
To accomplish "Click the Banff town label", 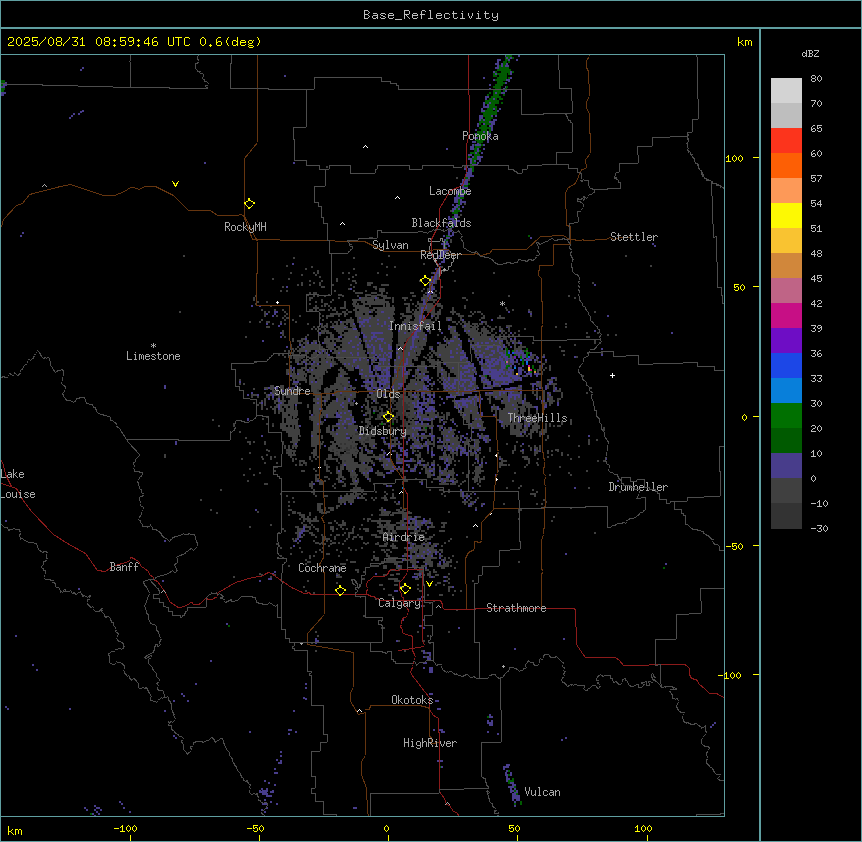I will tap(124, 567).
